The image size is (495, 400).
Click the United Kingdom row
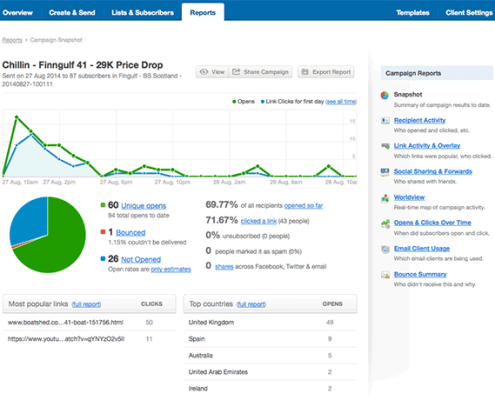pyautogui.click(x=270, y=323)
